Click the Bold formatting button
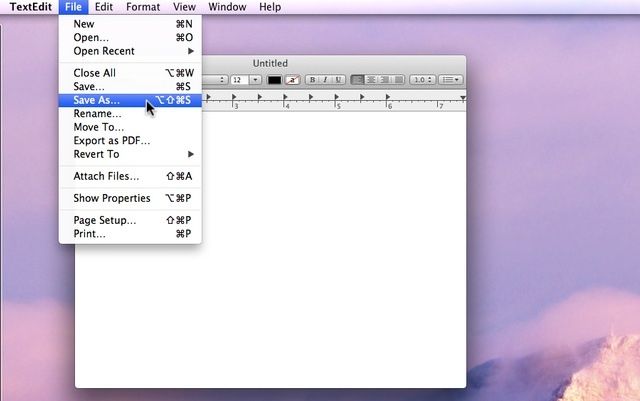The height and width of the screenshot is (401, 640). click(313, 79)
